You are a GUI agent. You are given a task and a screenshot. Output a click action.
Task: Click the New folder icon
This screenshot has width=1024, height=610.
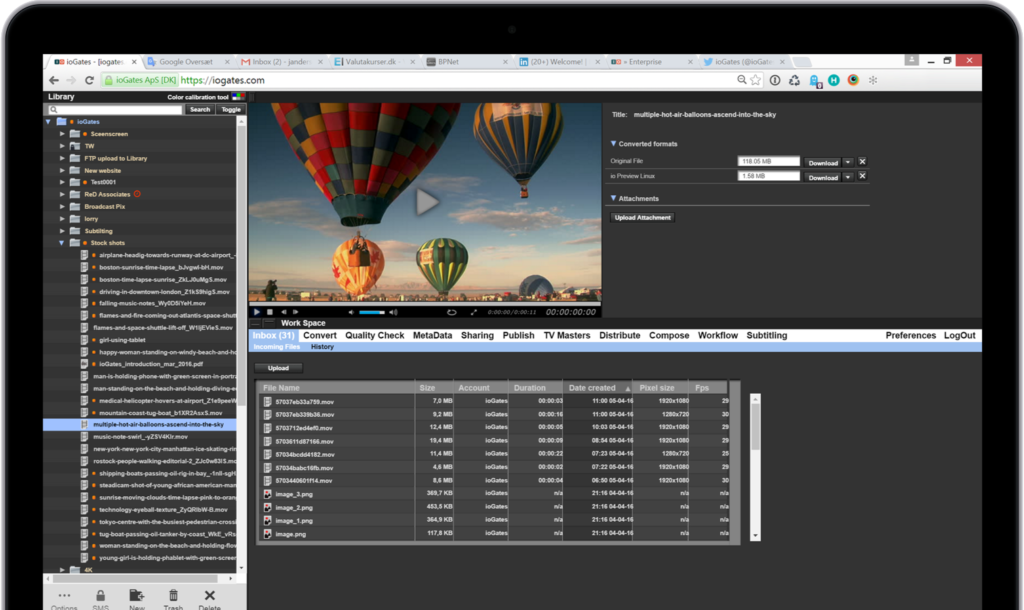136,596
